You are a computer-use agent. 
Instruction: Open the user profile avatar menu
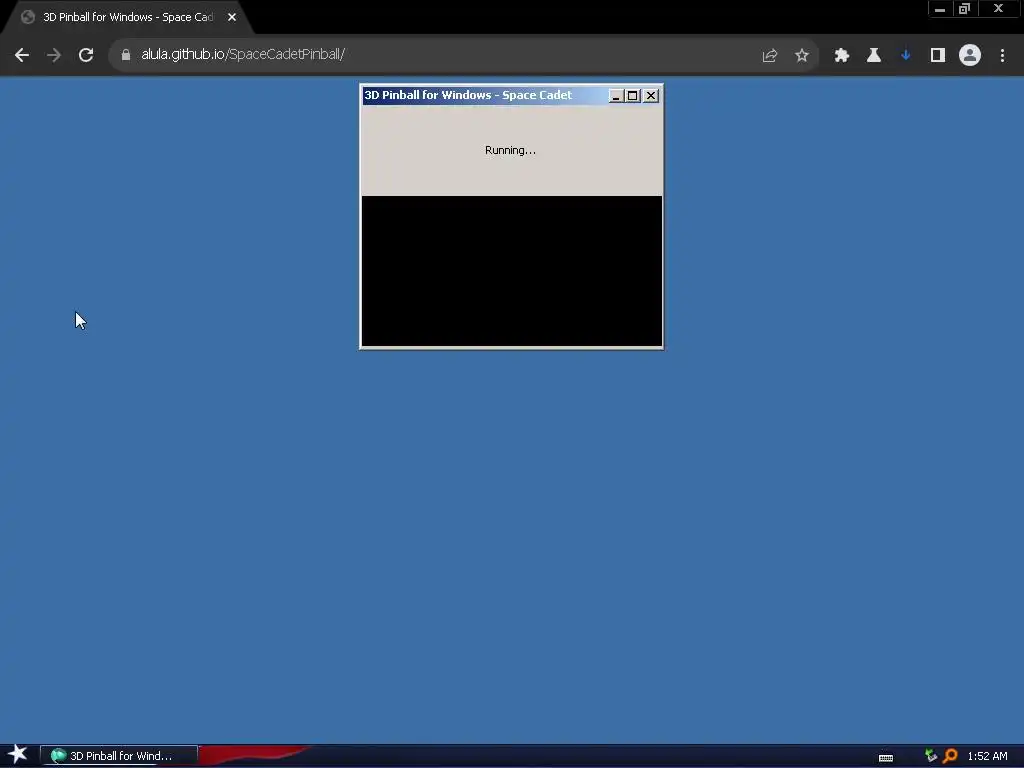click(970, 56)
